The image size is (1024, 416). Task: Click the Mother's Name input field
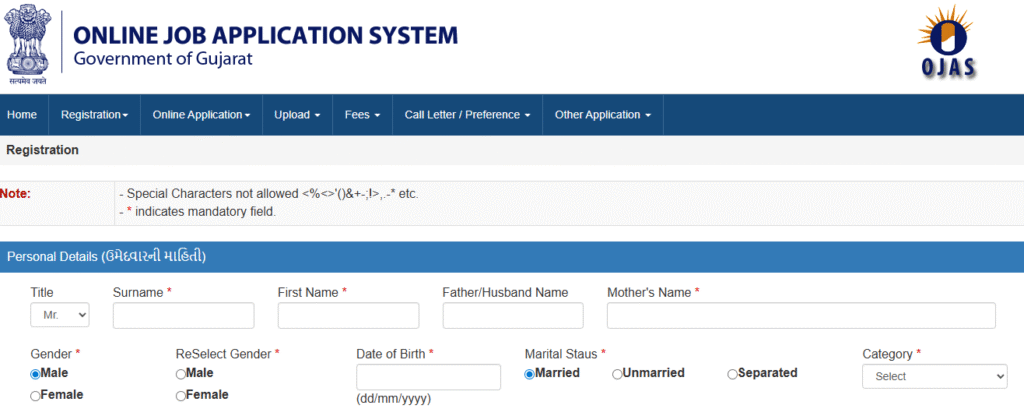pos(801,316)
